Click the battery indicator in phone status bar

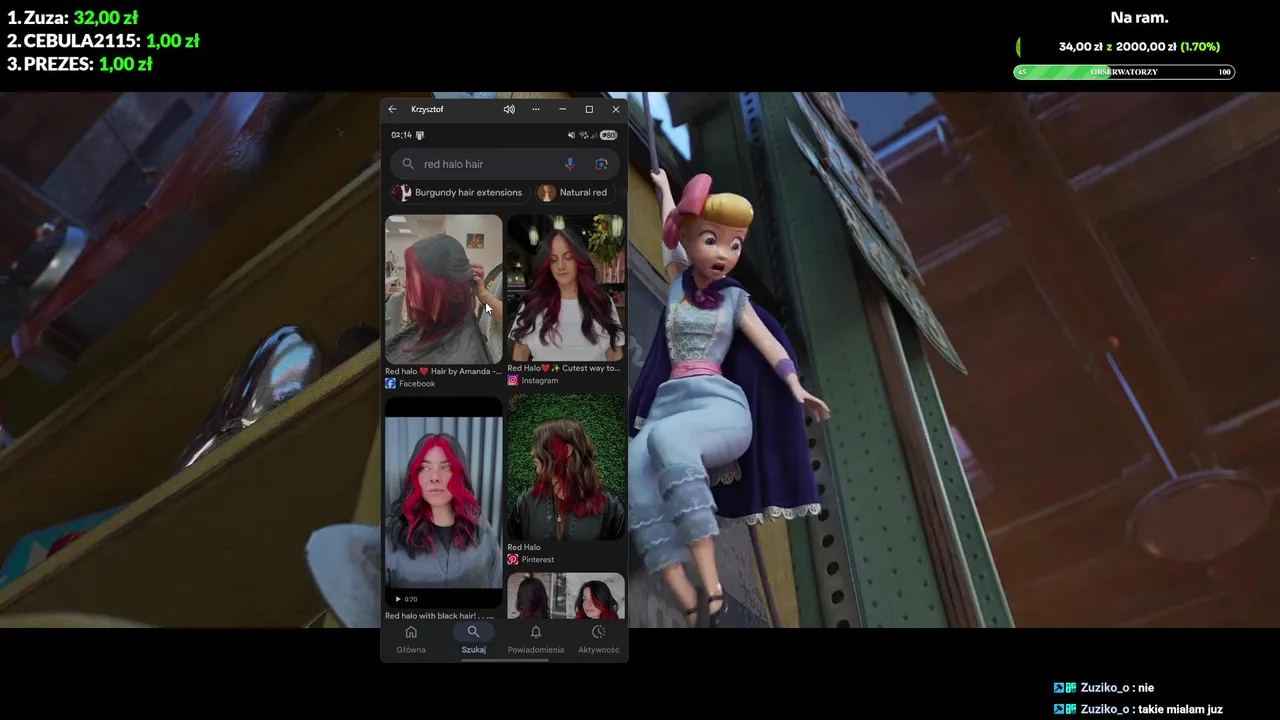(x=608, y=135)
